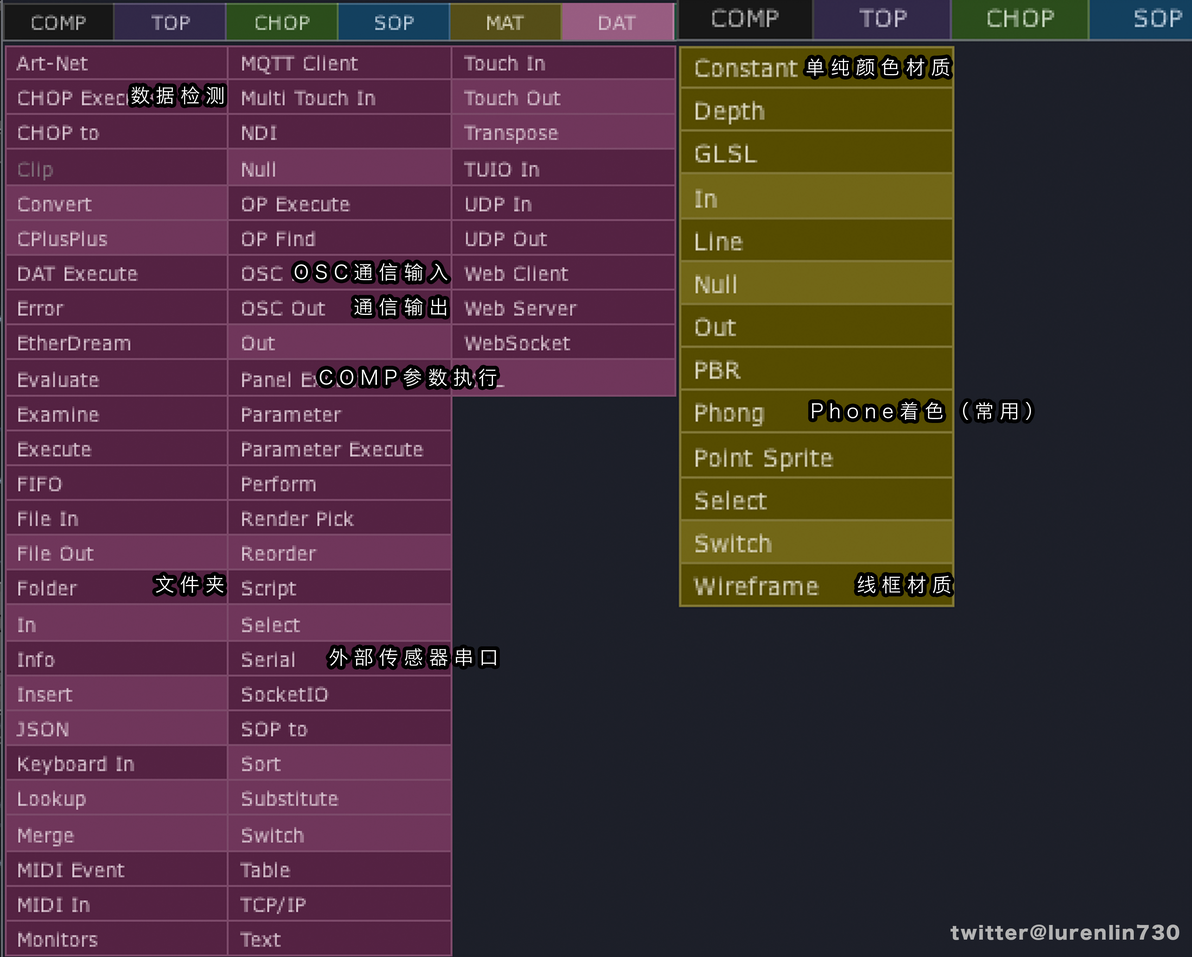Image resolution: width=1192 pixels, height=957 pixels.
Task: Pick the Folder DAT operator
Action: 47,589
